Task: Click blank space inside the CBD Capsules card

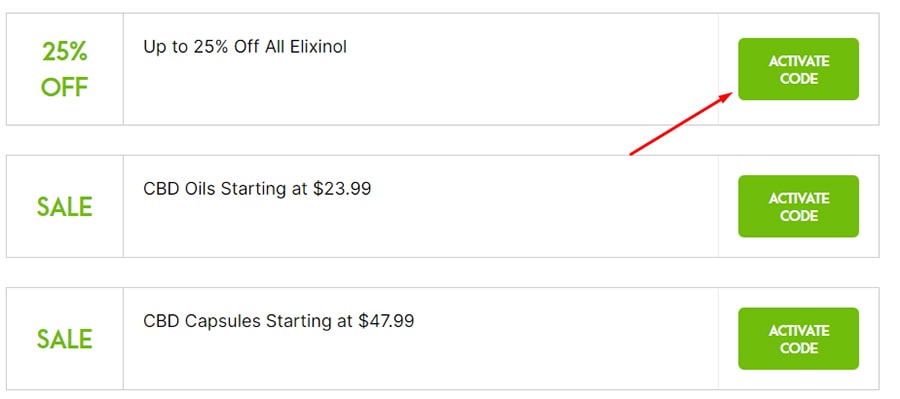Action: 419,362
